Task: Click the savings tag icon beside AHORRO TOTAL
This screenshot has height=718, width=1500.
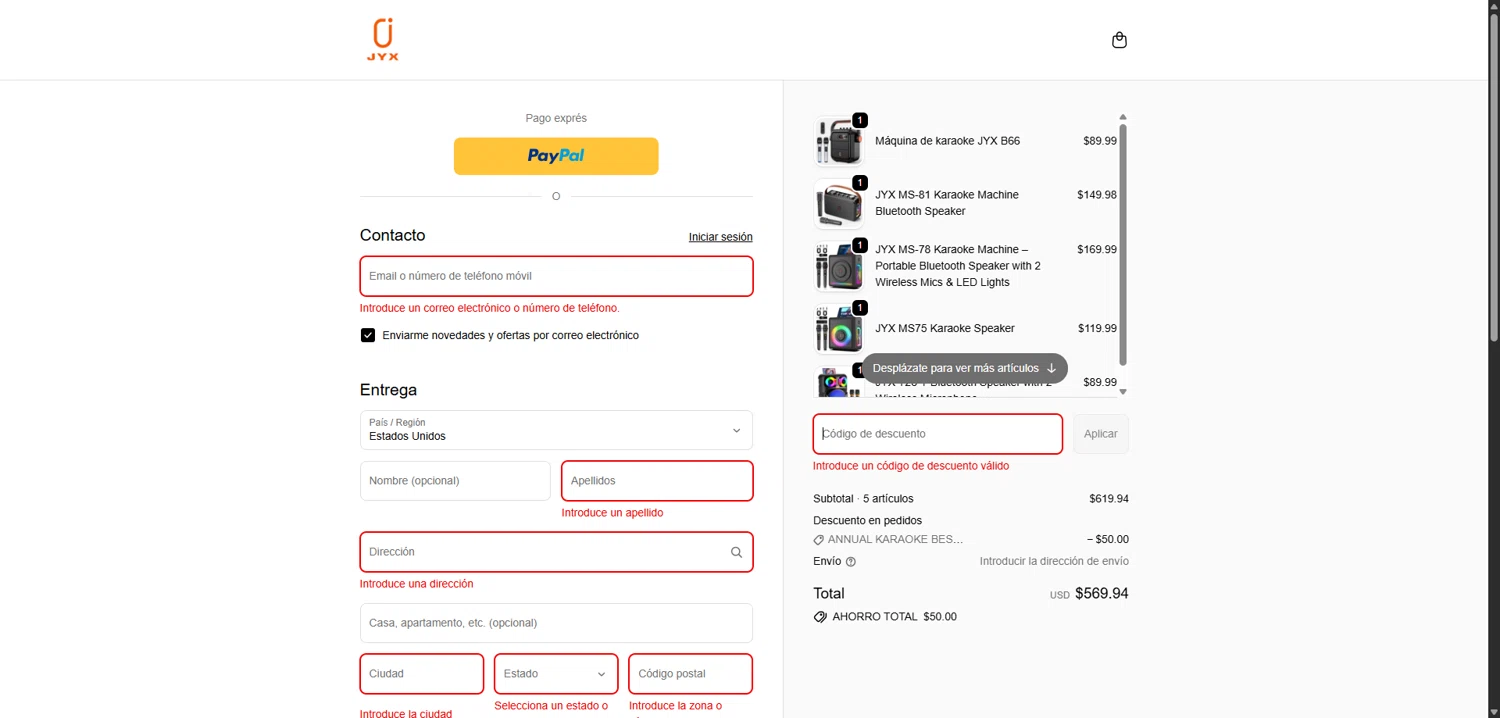Action: tap(820, 617)
